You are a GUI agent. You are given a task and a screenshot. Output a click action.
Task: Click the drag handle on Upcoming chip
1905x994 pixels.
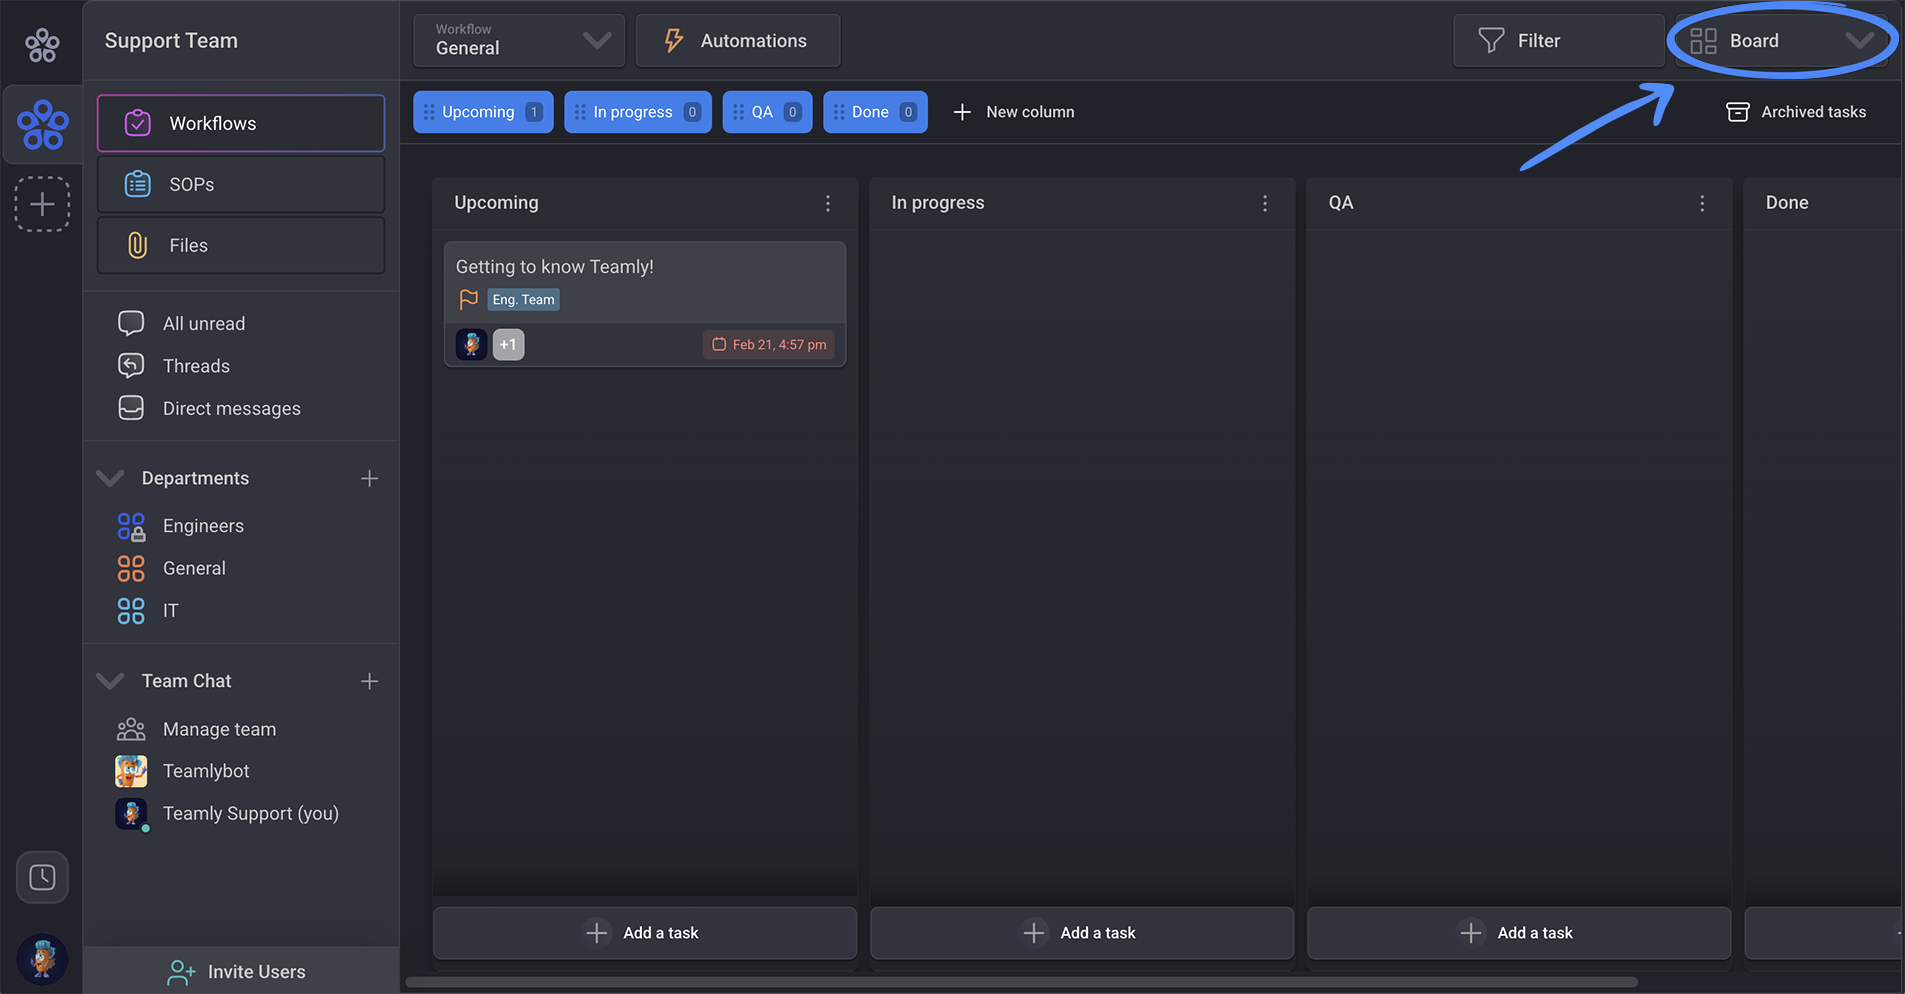pos(429,112)
